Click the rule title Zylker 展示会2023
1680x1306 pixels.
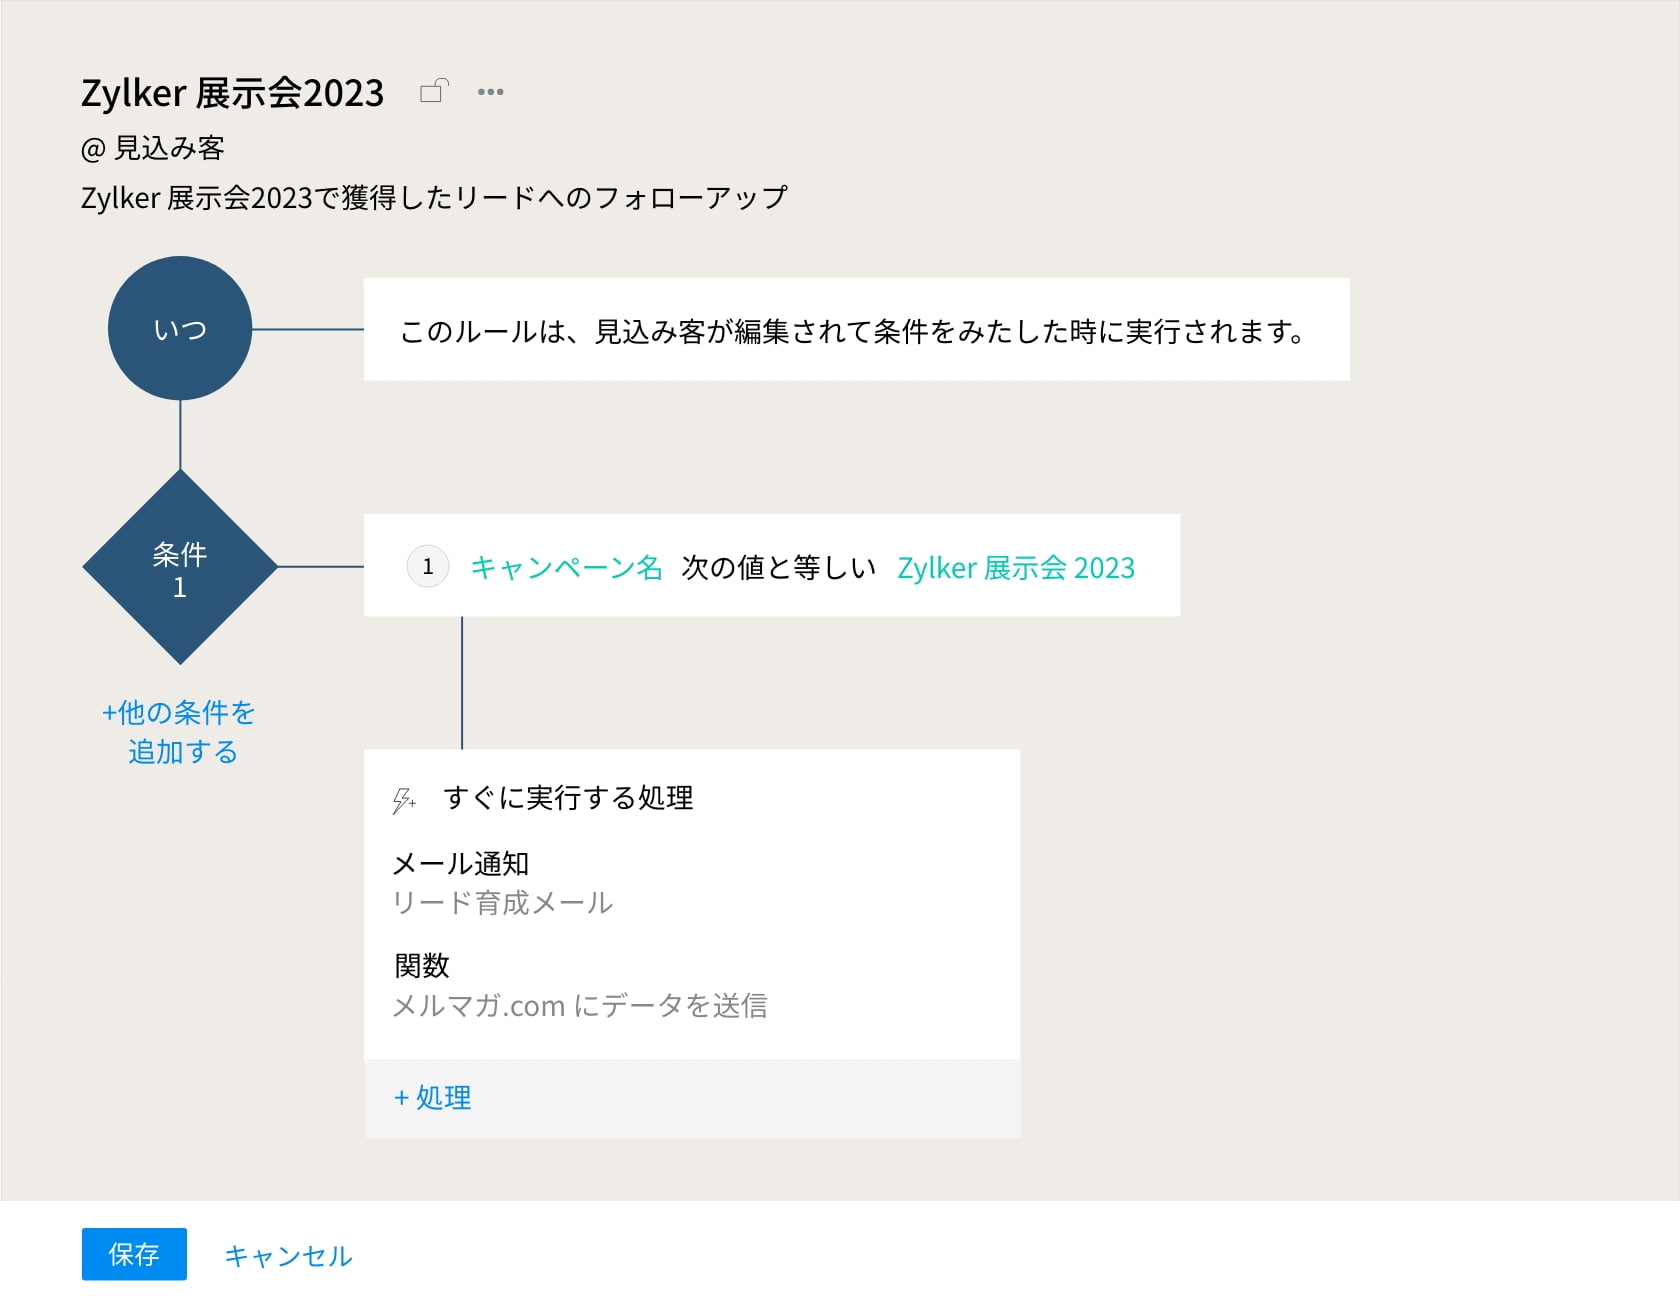(x=232, y=93)
